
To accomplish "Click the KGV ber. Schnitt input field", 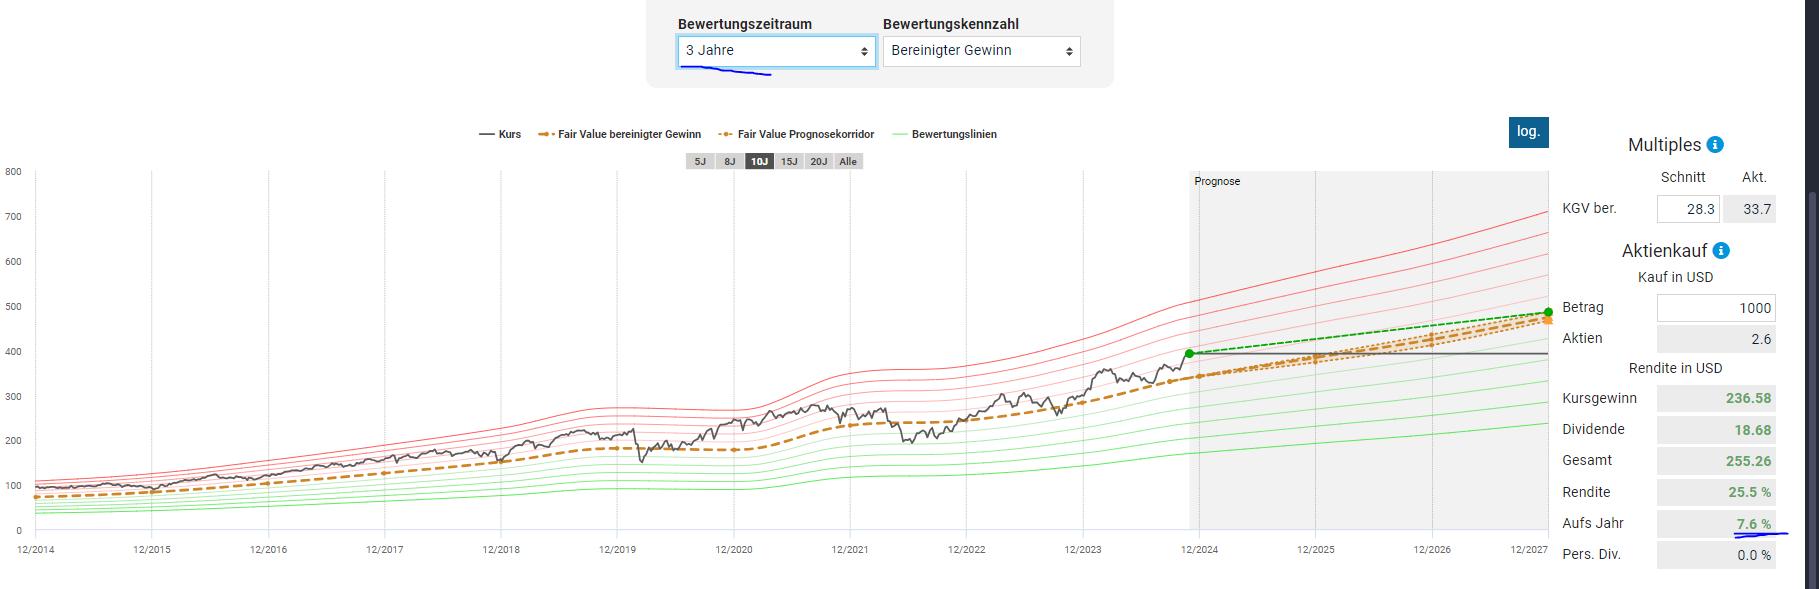I will (x=1688, y=209).
